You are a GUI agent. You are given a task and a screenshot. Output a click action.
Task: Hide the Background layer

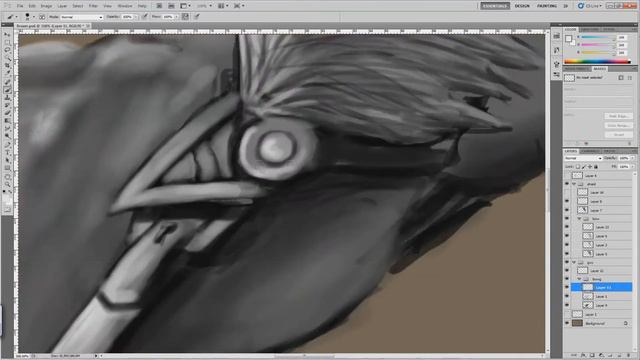coord(567,323)
